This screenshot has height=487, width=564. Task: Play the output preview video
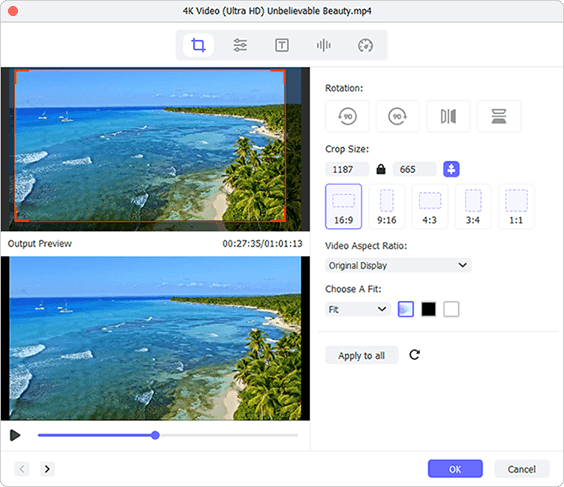[x=15, y=435]
